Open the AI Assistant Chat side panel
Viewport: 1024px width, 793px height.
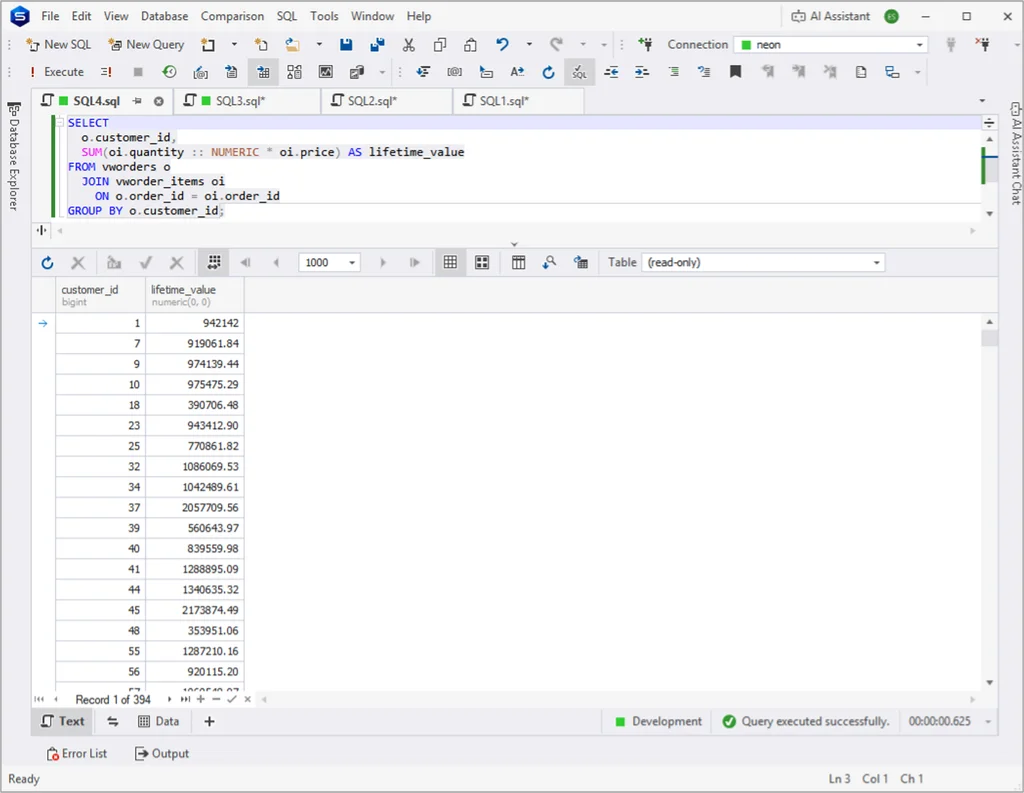tap(1016, 153)
